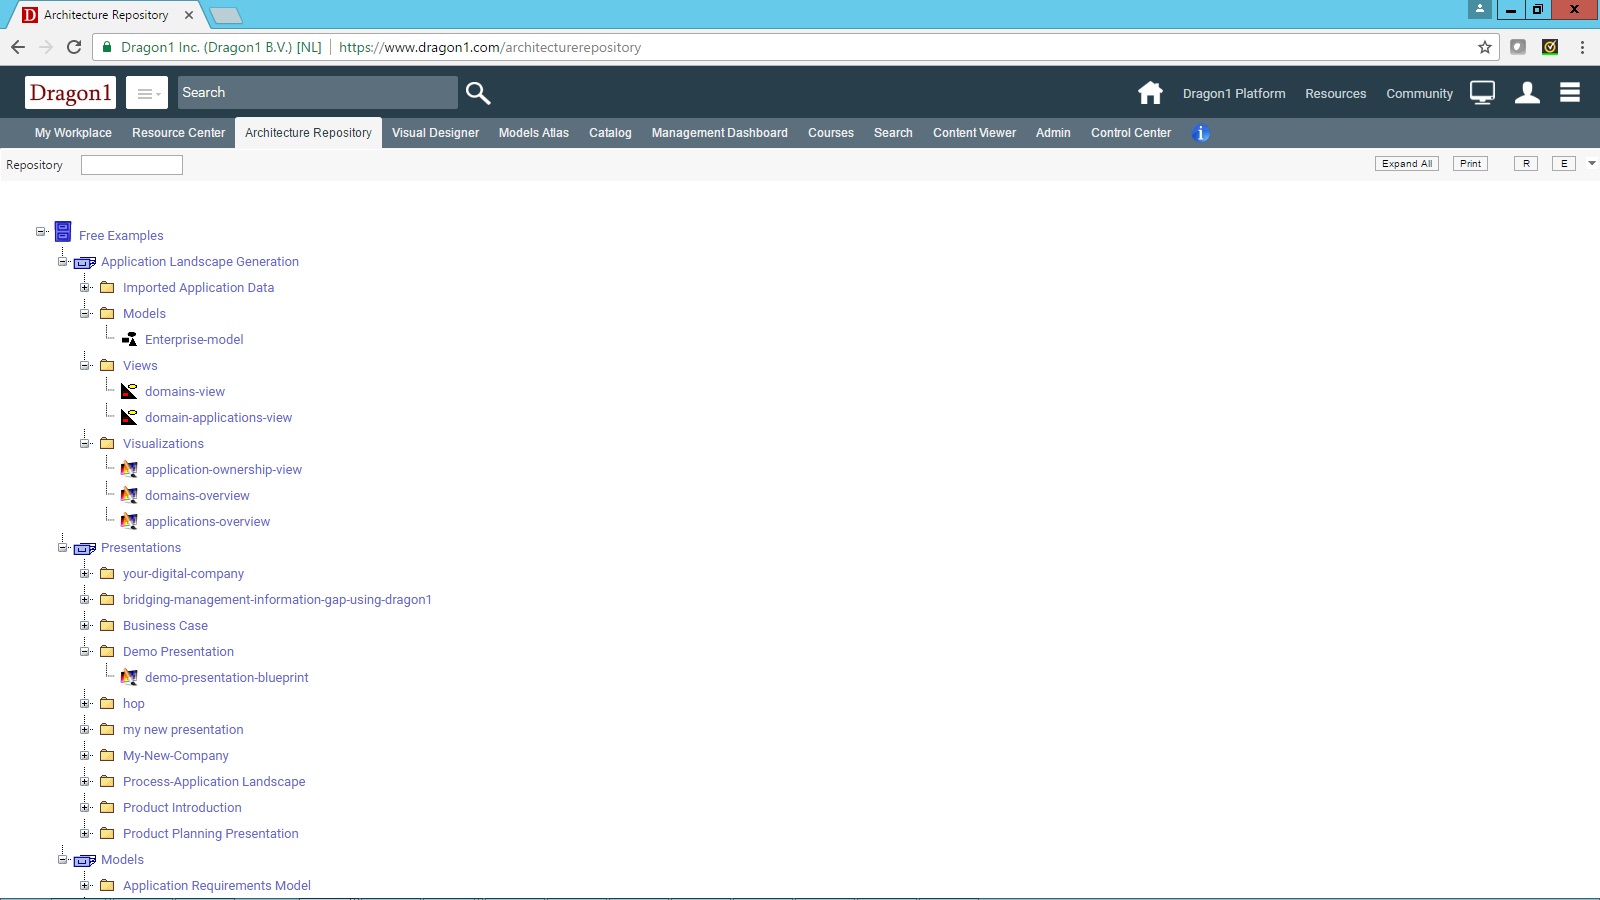The height and width of the screenshot is (900, 1600).
Task: Select the 'my new presentation' item
Action: click(x=183, y=730)
